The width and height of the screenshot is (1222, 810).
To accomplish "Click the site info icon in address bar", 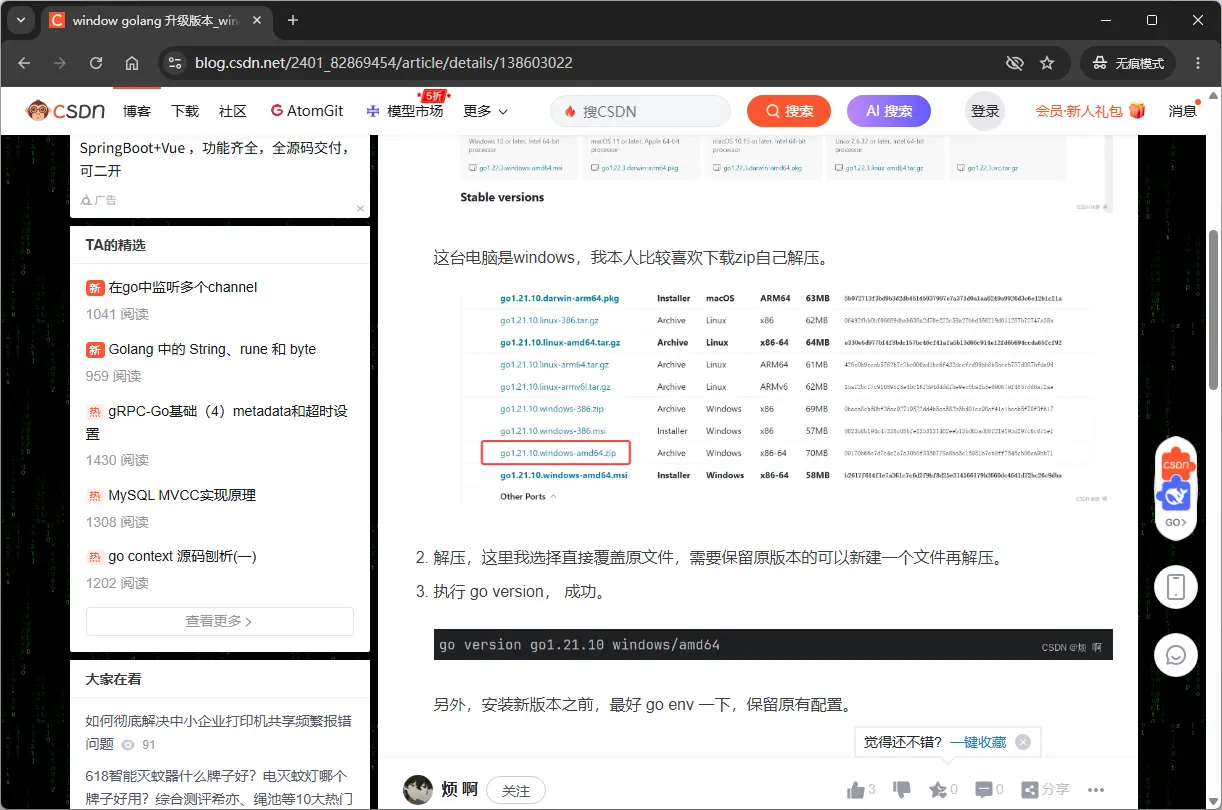I will coord(175,63).
